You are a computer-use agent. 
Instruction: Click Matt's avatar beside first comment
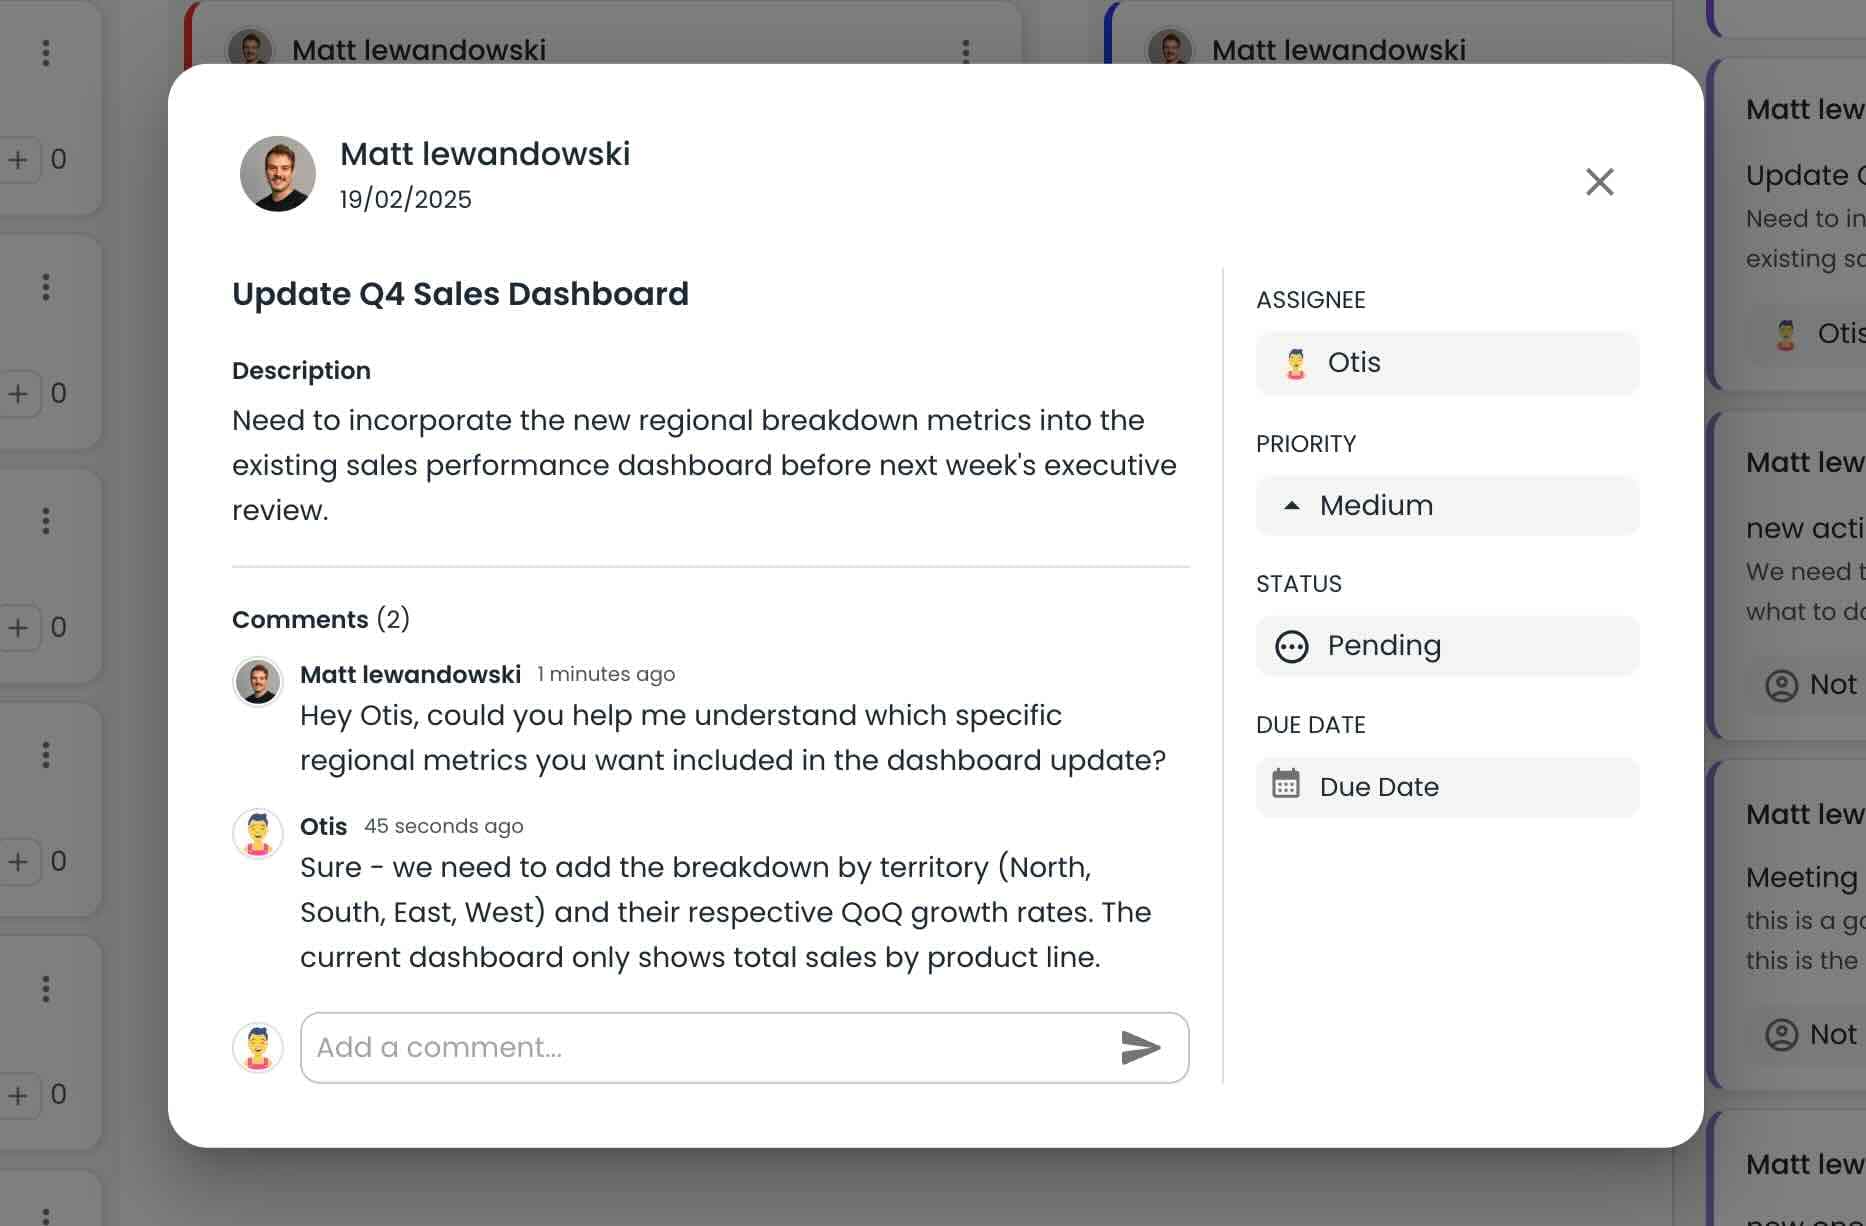click(x=258, y=682)
